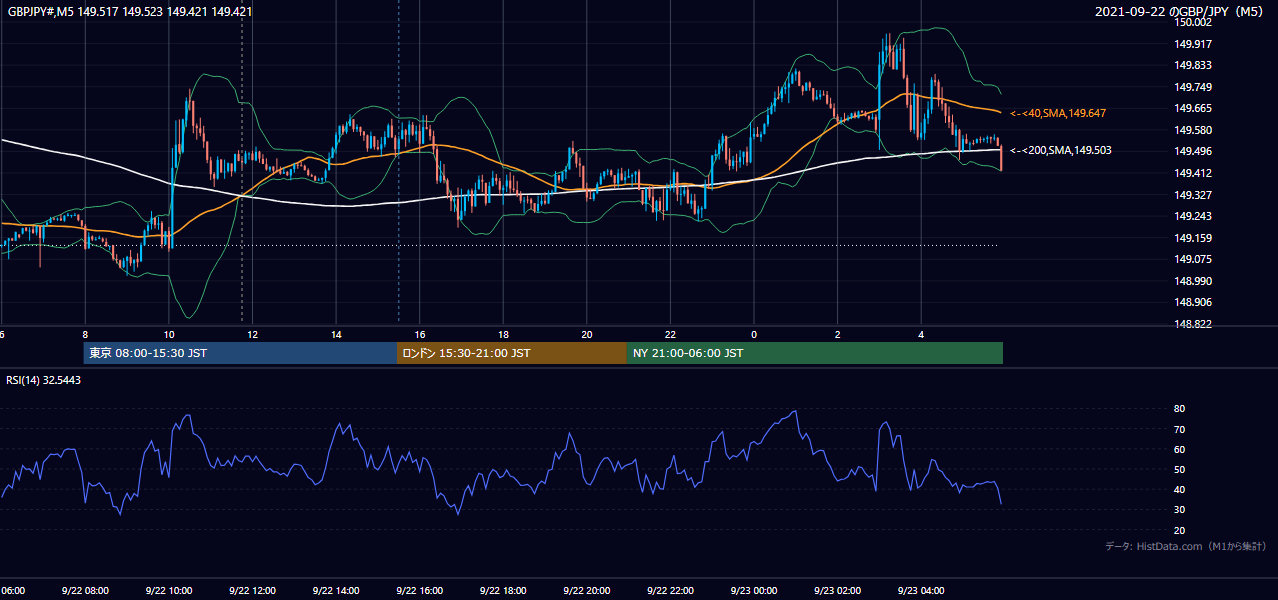The image size is (1278, 600).
Task: Click price axis value 149.075
Action: click(1194, 259)
